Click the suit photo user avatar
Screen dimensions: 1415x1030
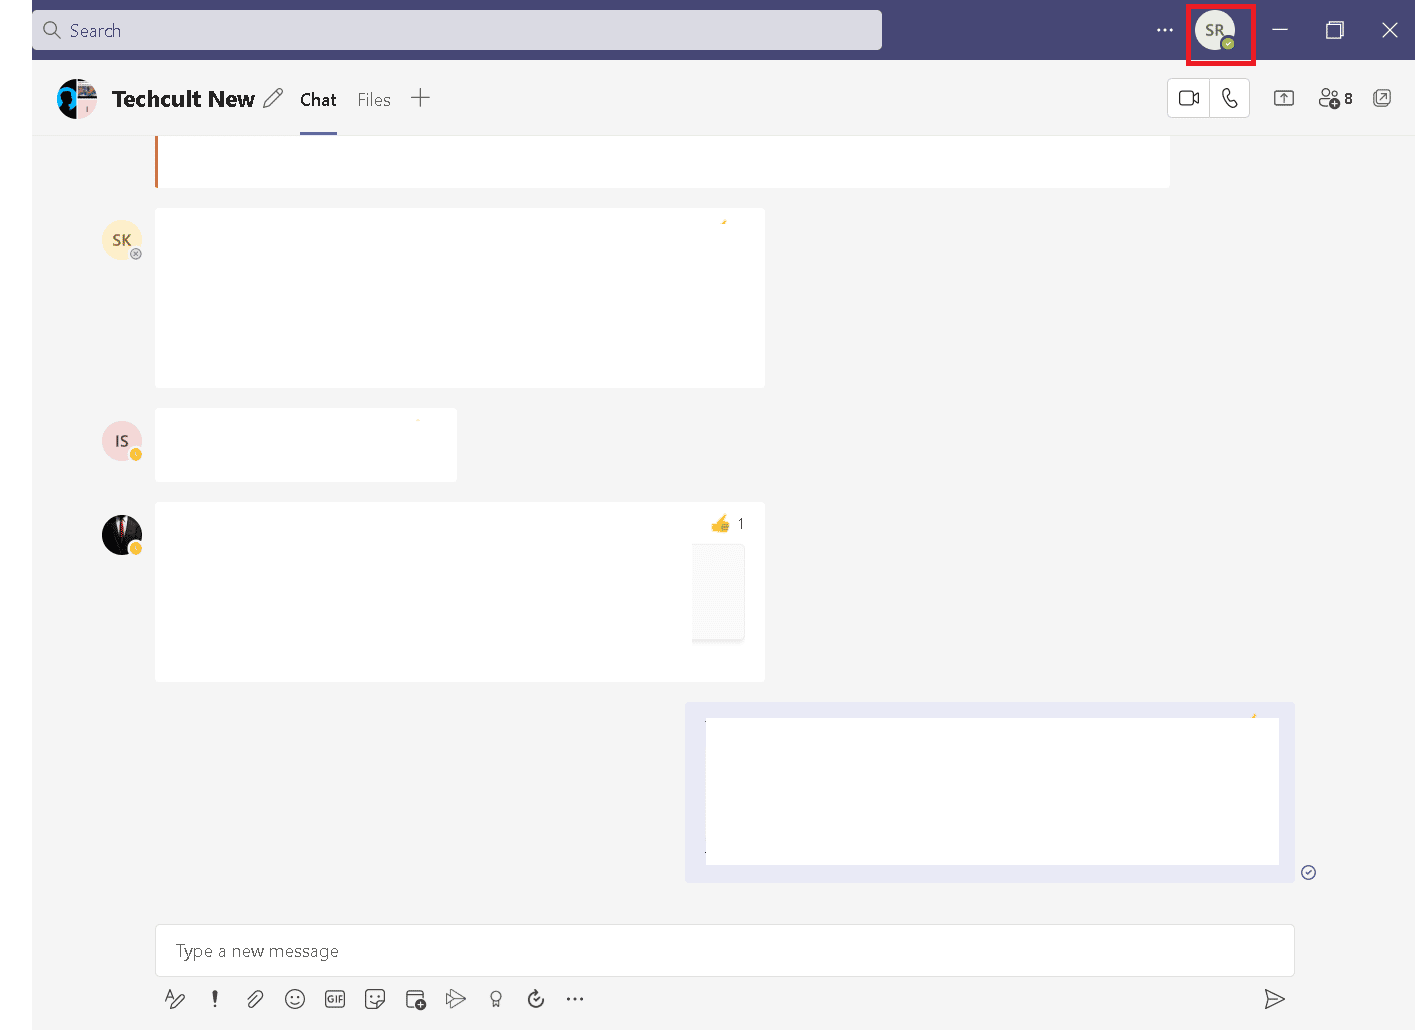[122, 535]
